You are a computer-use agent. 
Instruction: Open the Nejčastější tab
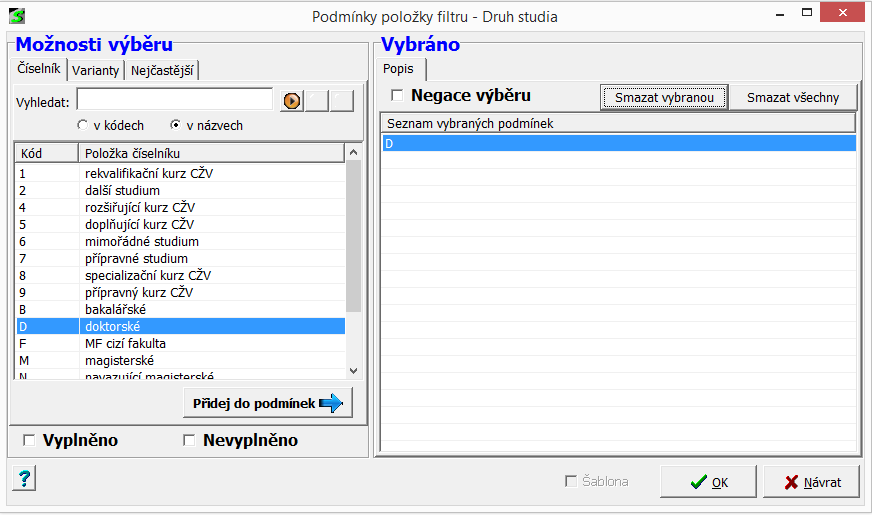coord(164,70)
